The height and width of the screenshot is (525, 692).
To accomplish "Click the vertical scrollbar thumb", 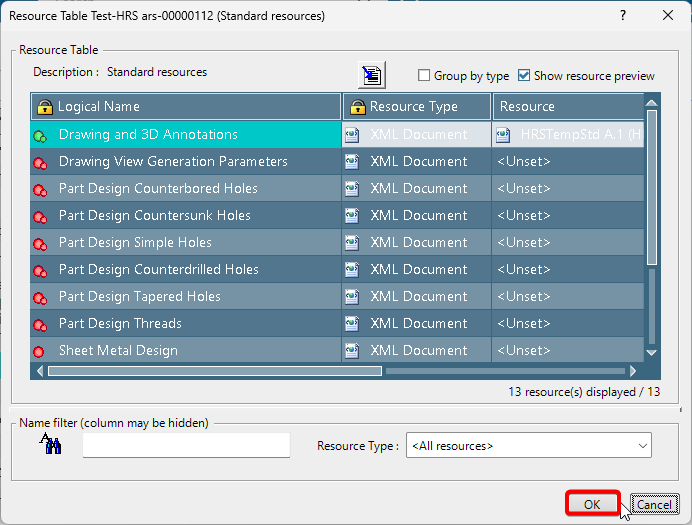I will coord(652,188).
